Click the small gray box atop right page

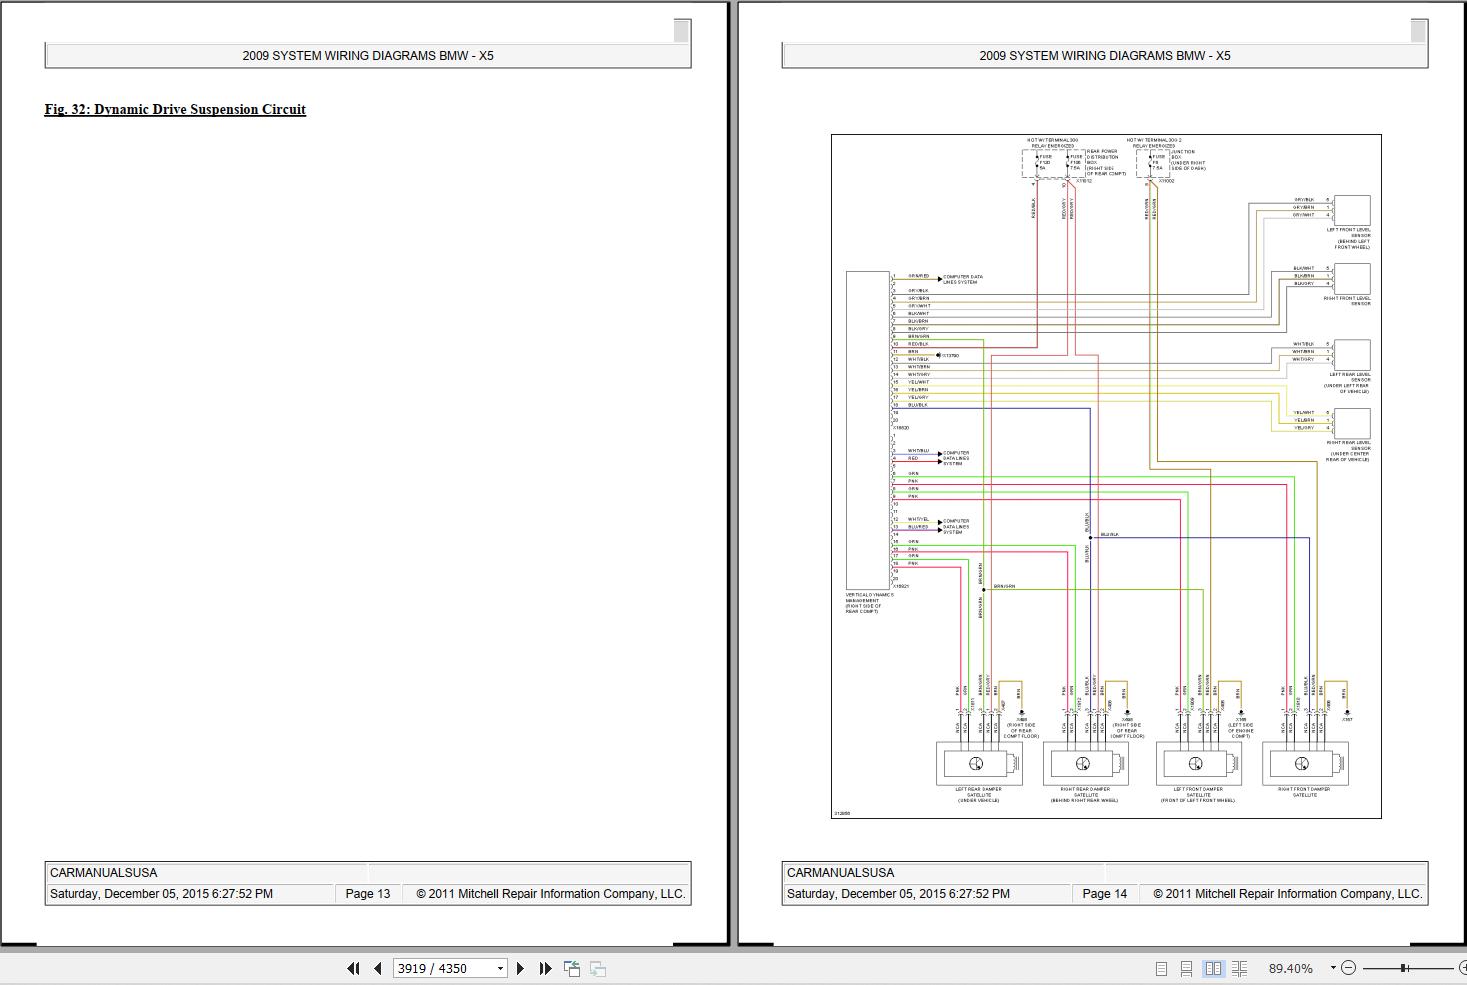pyautogui.click(x=1418, y=31)
